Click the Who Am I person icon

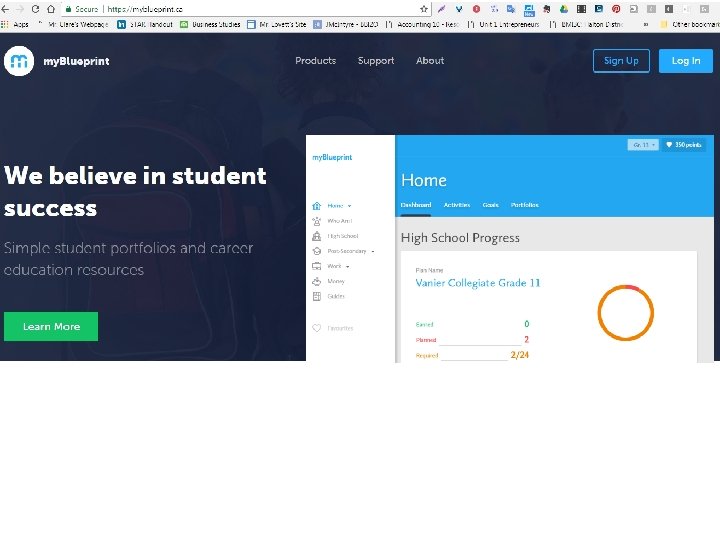coord(316,221)
